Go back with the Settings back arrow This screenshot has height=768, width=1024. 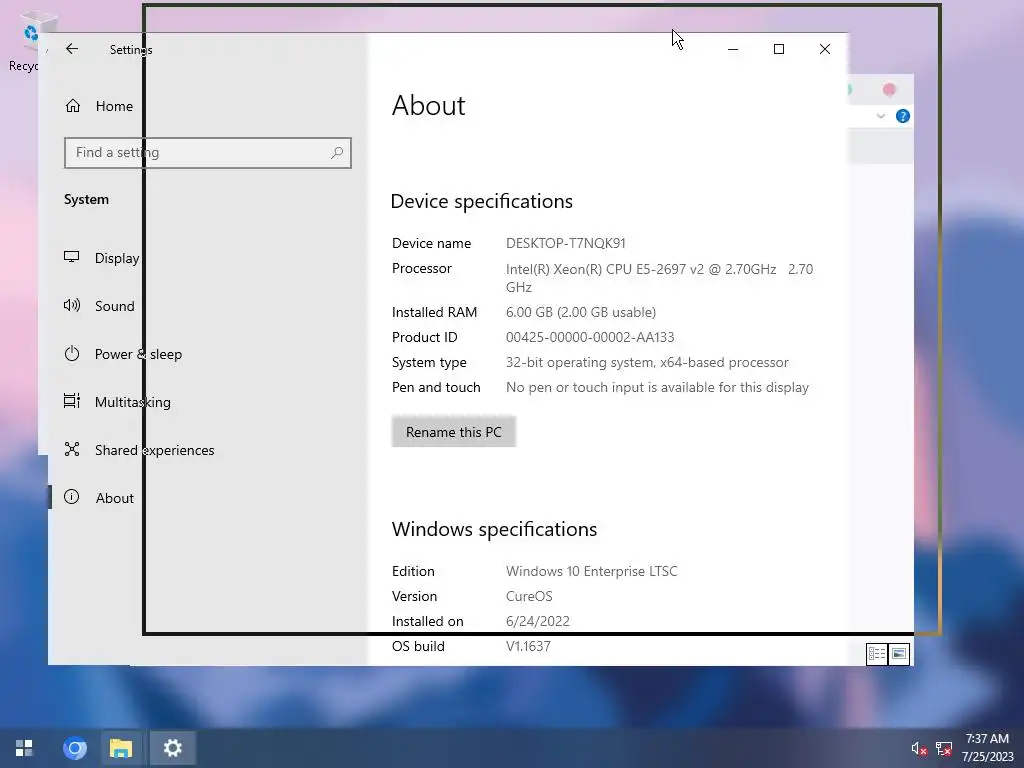coord(72,49)
